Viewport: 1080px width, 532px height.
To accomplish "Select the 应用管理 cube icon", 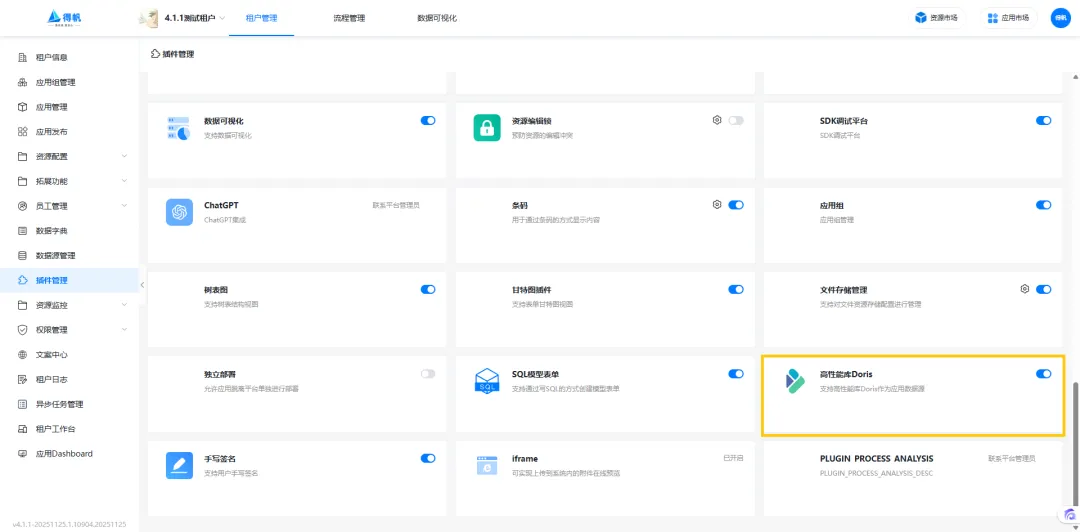I will point(22,107).
